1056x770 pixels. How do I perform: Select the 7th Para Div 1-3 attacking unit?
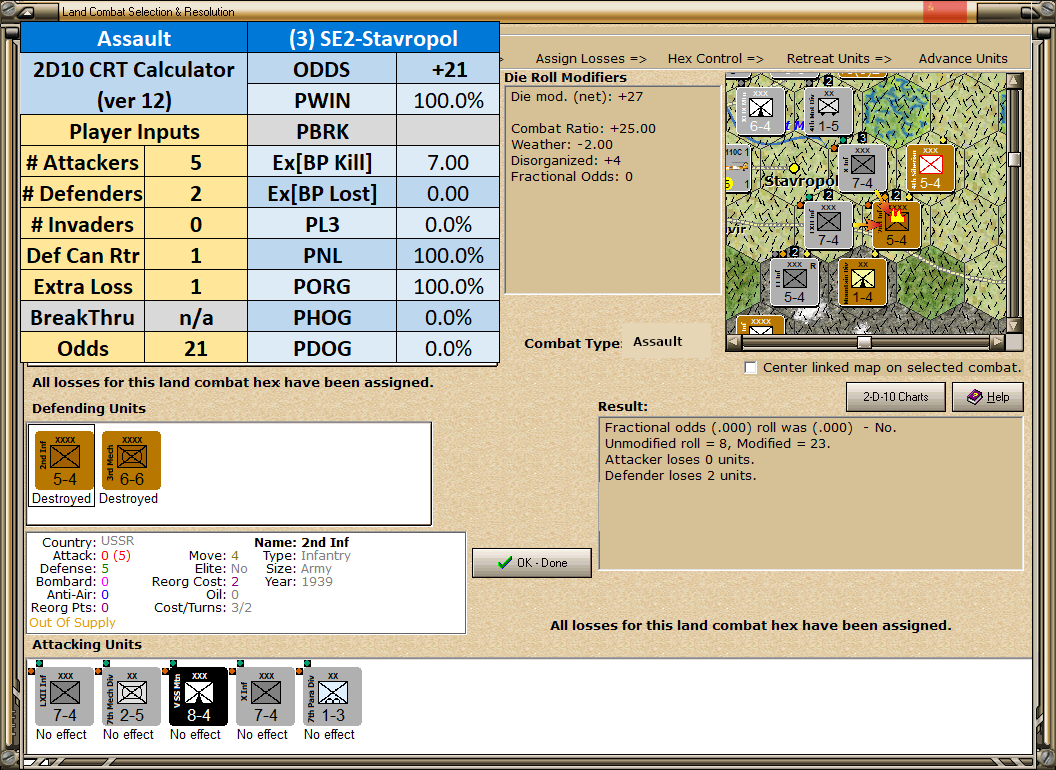click(x=333, y=697)
